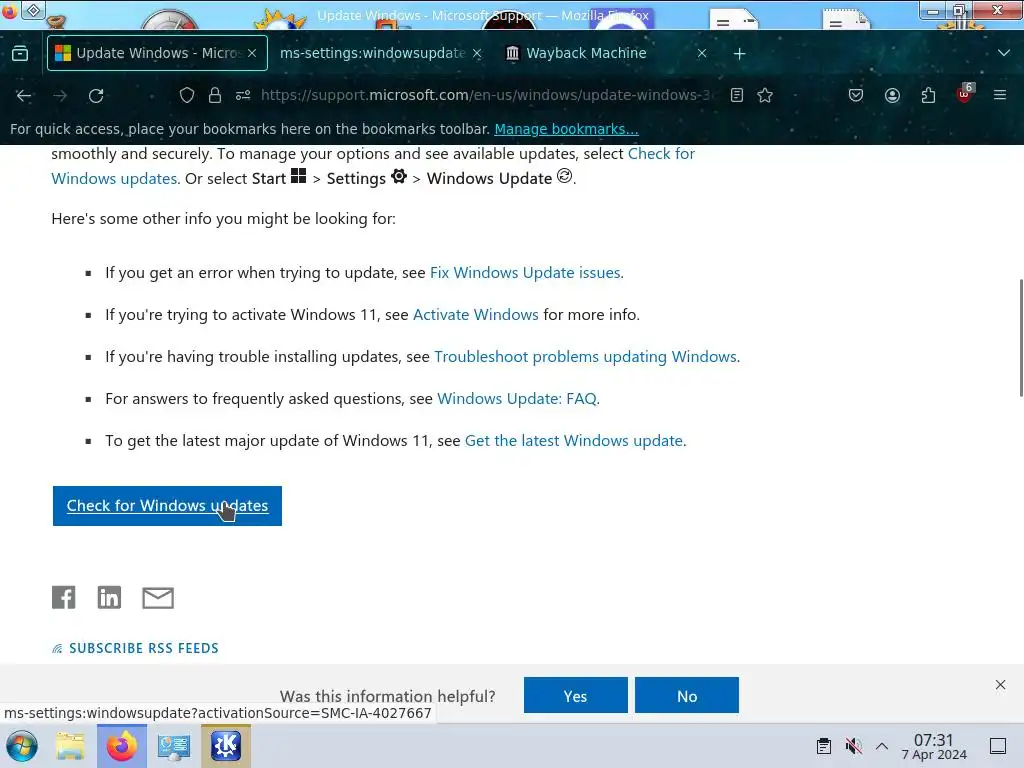Share the article on Facebook
1024x768 pixels.
pos(63,598)
